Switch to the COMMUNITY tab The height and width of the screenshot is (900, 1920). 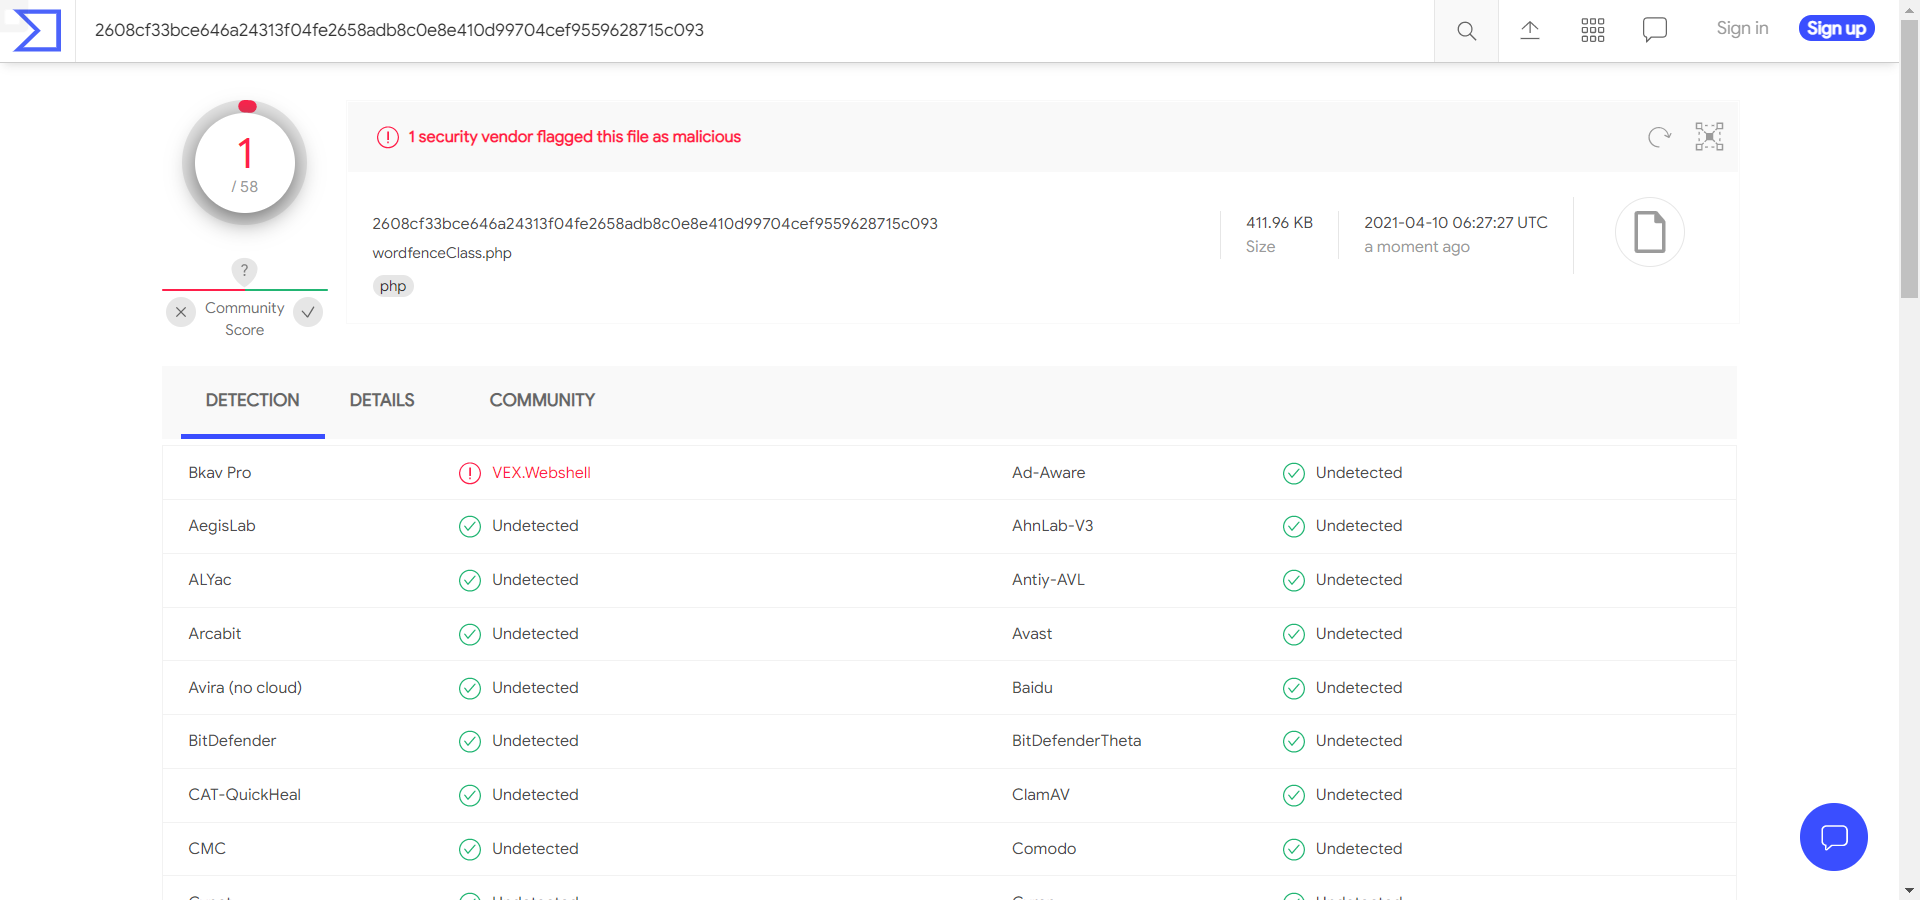[542, 400]
